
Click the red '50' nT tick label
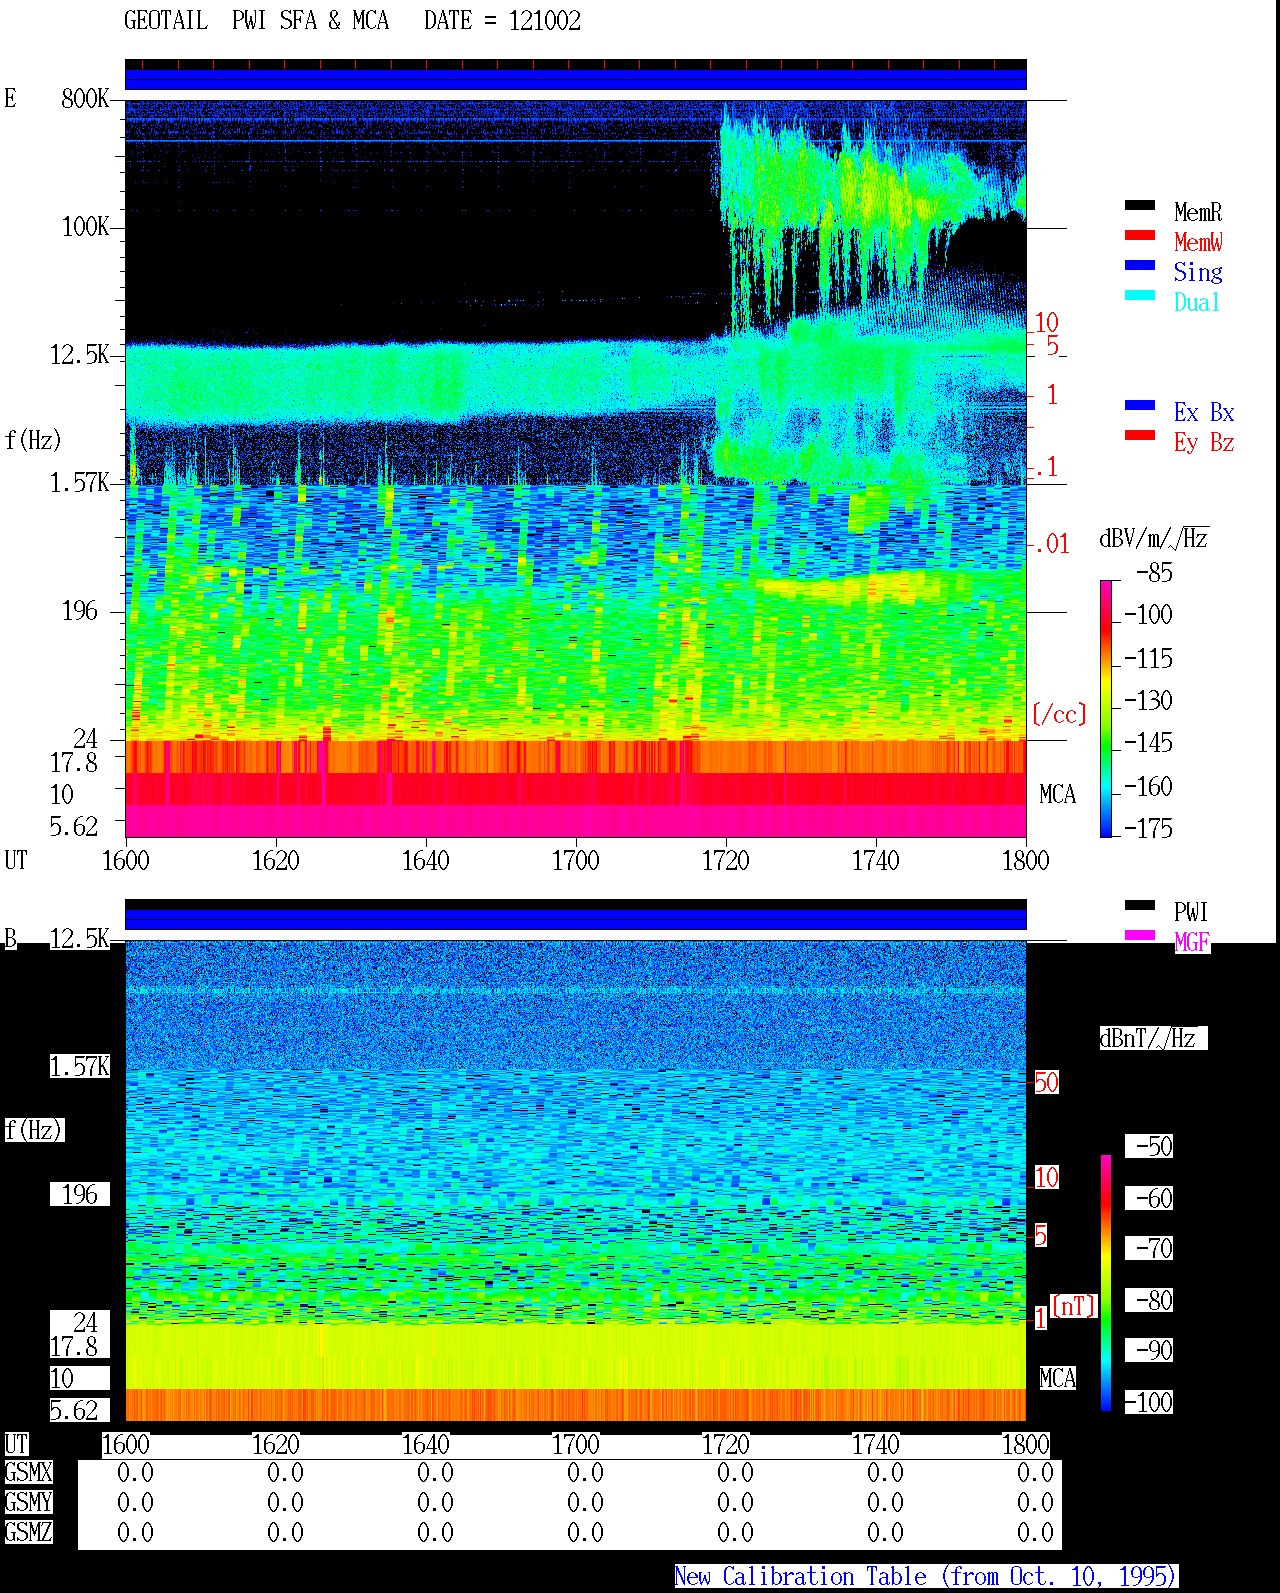(1046, 1082)
